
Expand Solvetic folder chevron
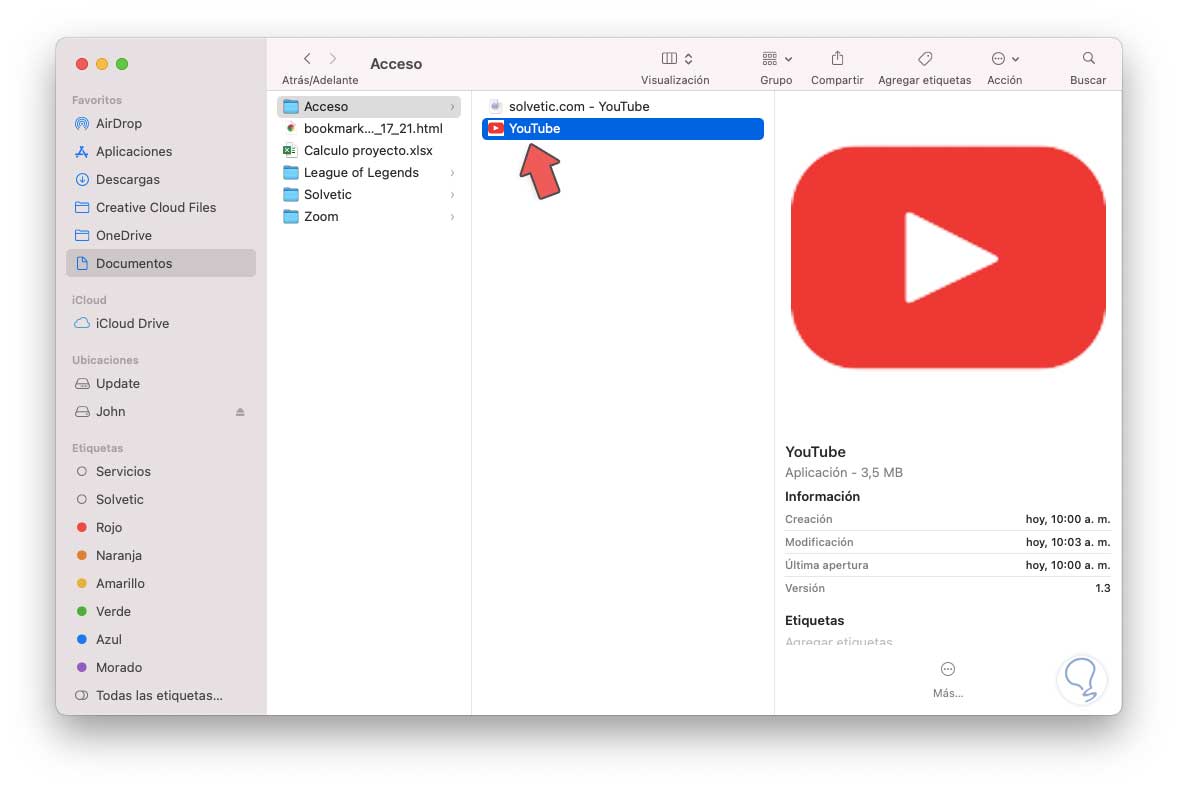click(x=452, y=195)
